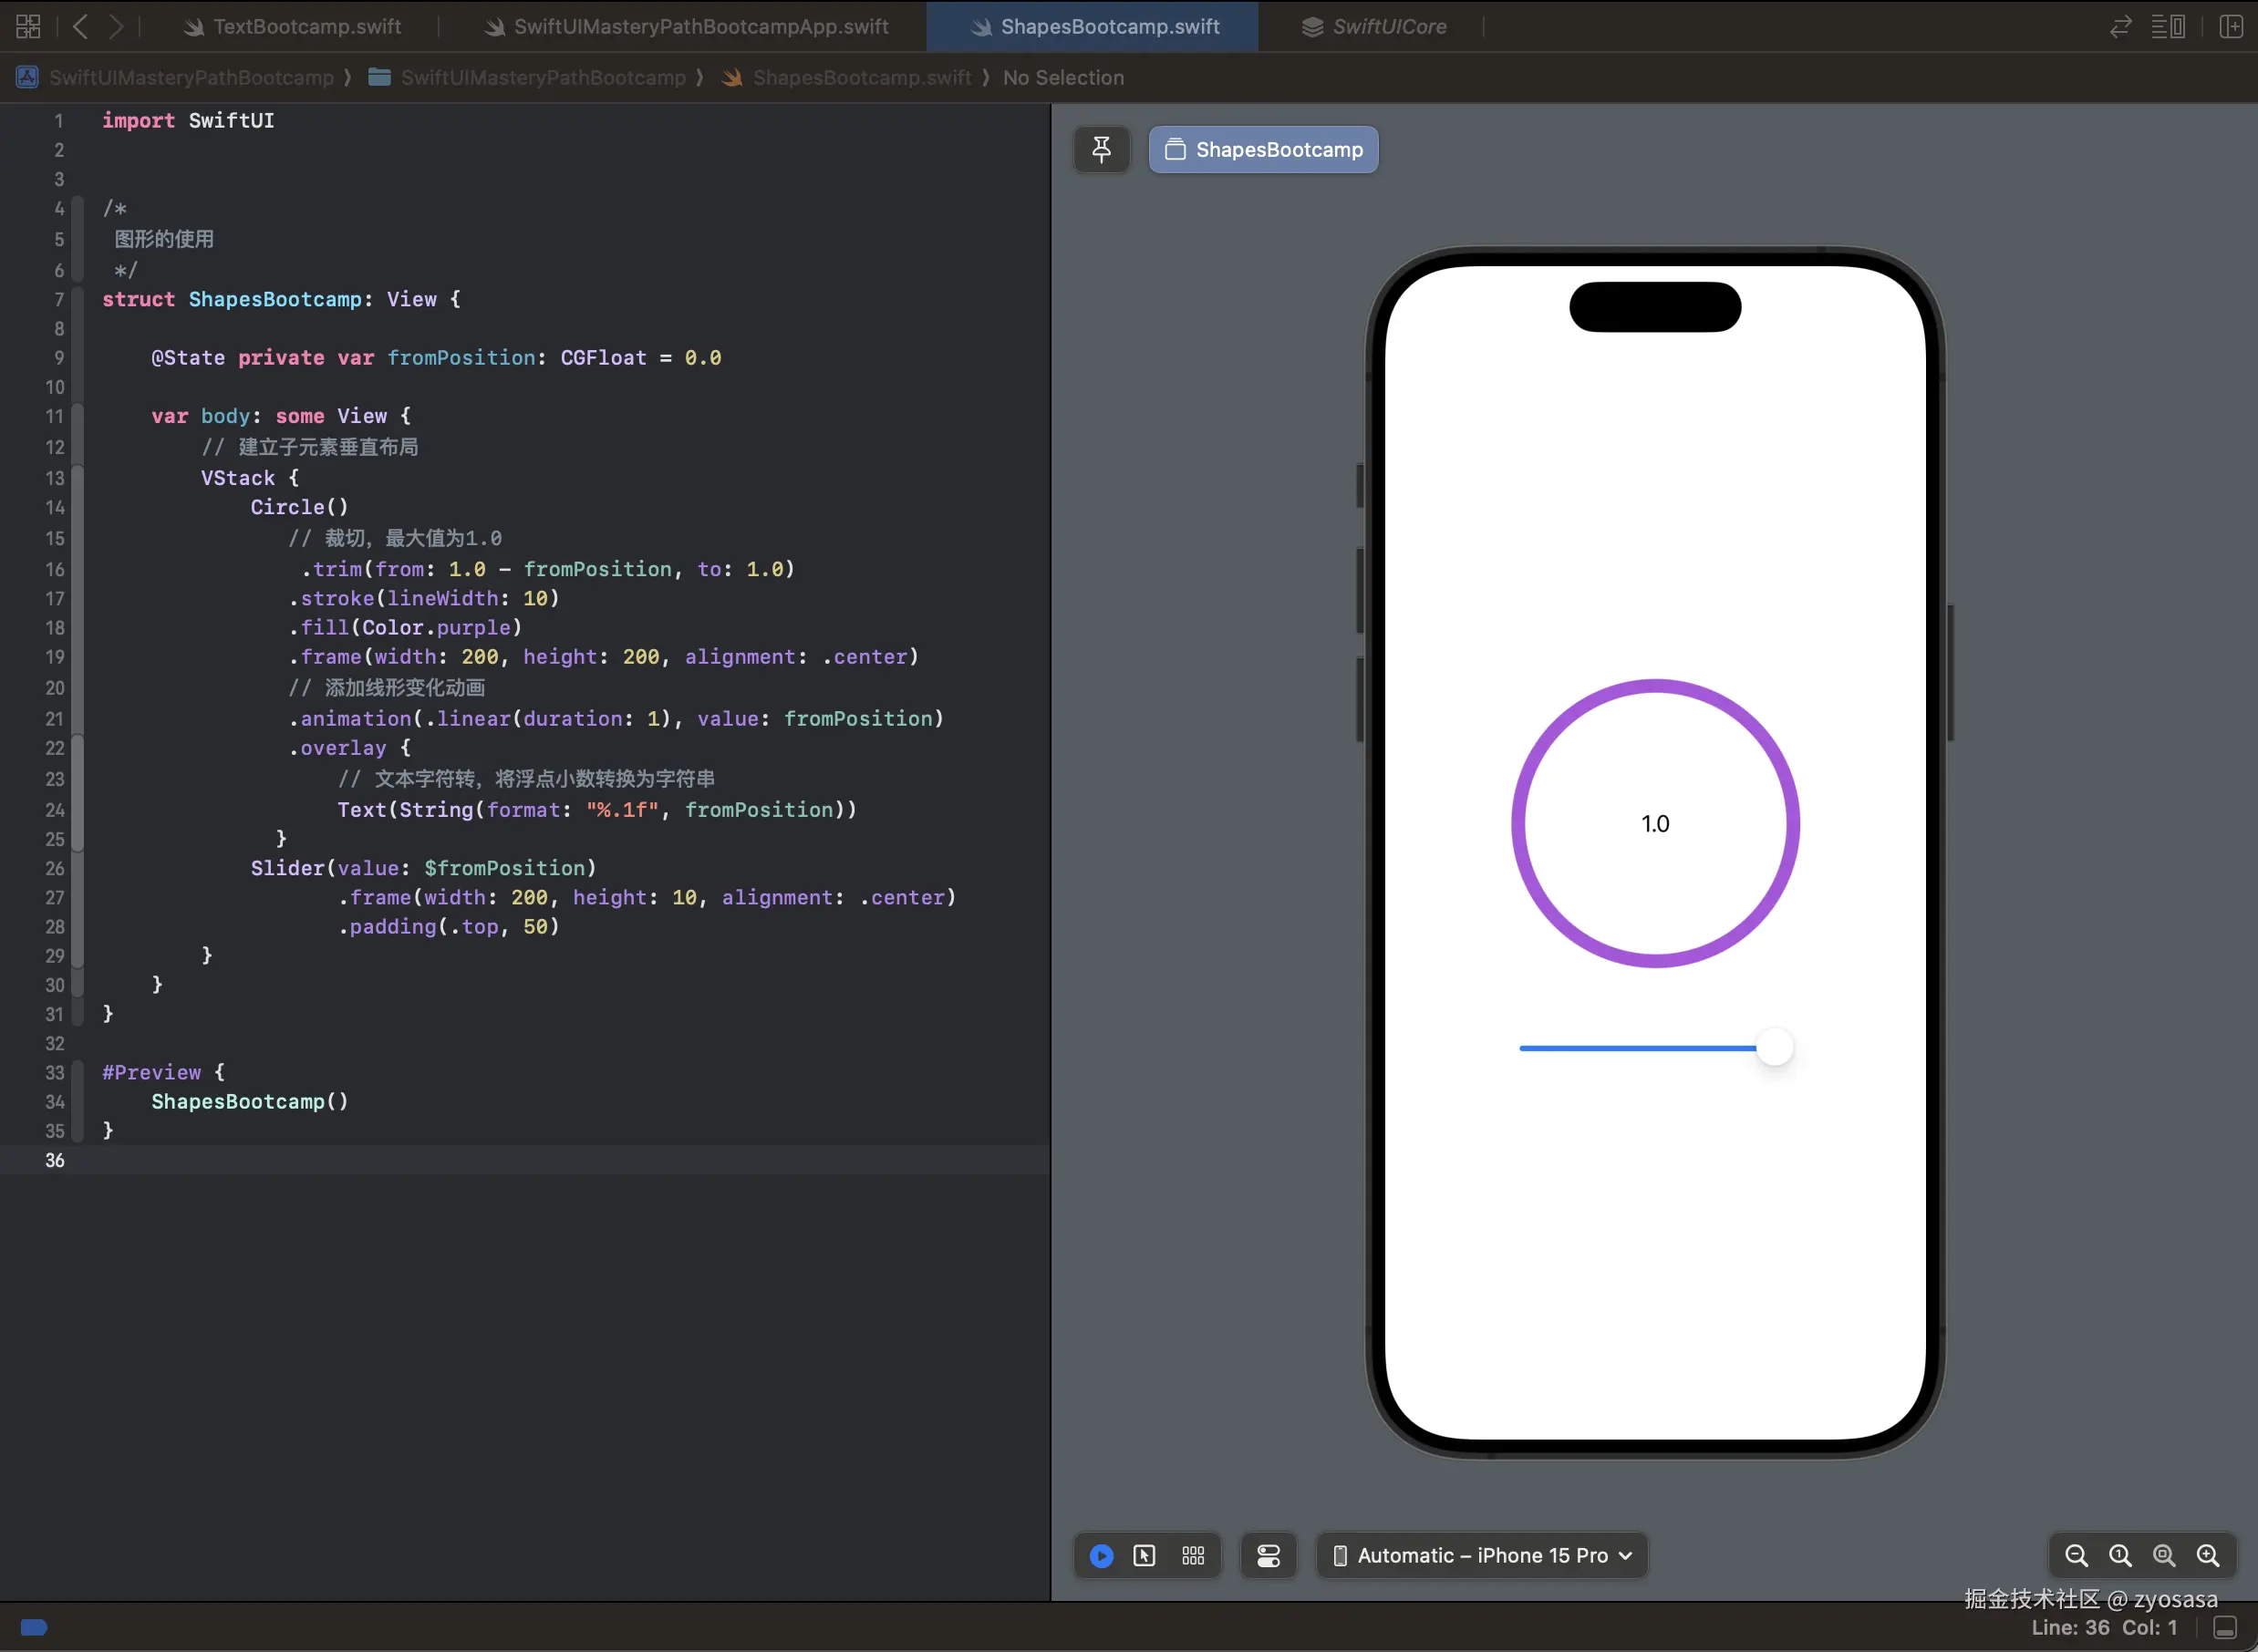Toggle the debug area at bottom right

tap(2225, 1628)
